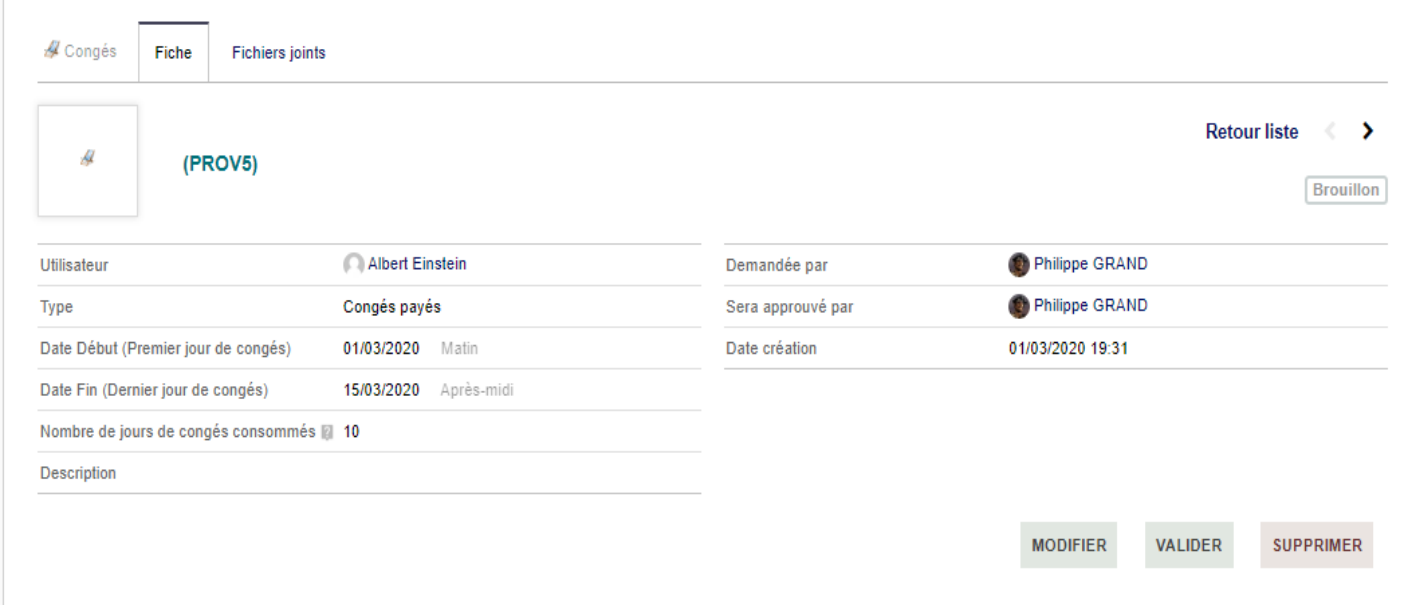Open the Fiche tab

point(174,53)
